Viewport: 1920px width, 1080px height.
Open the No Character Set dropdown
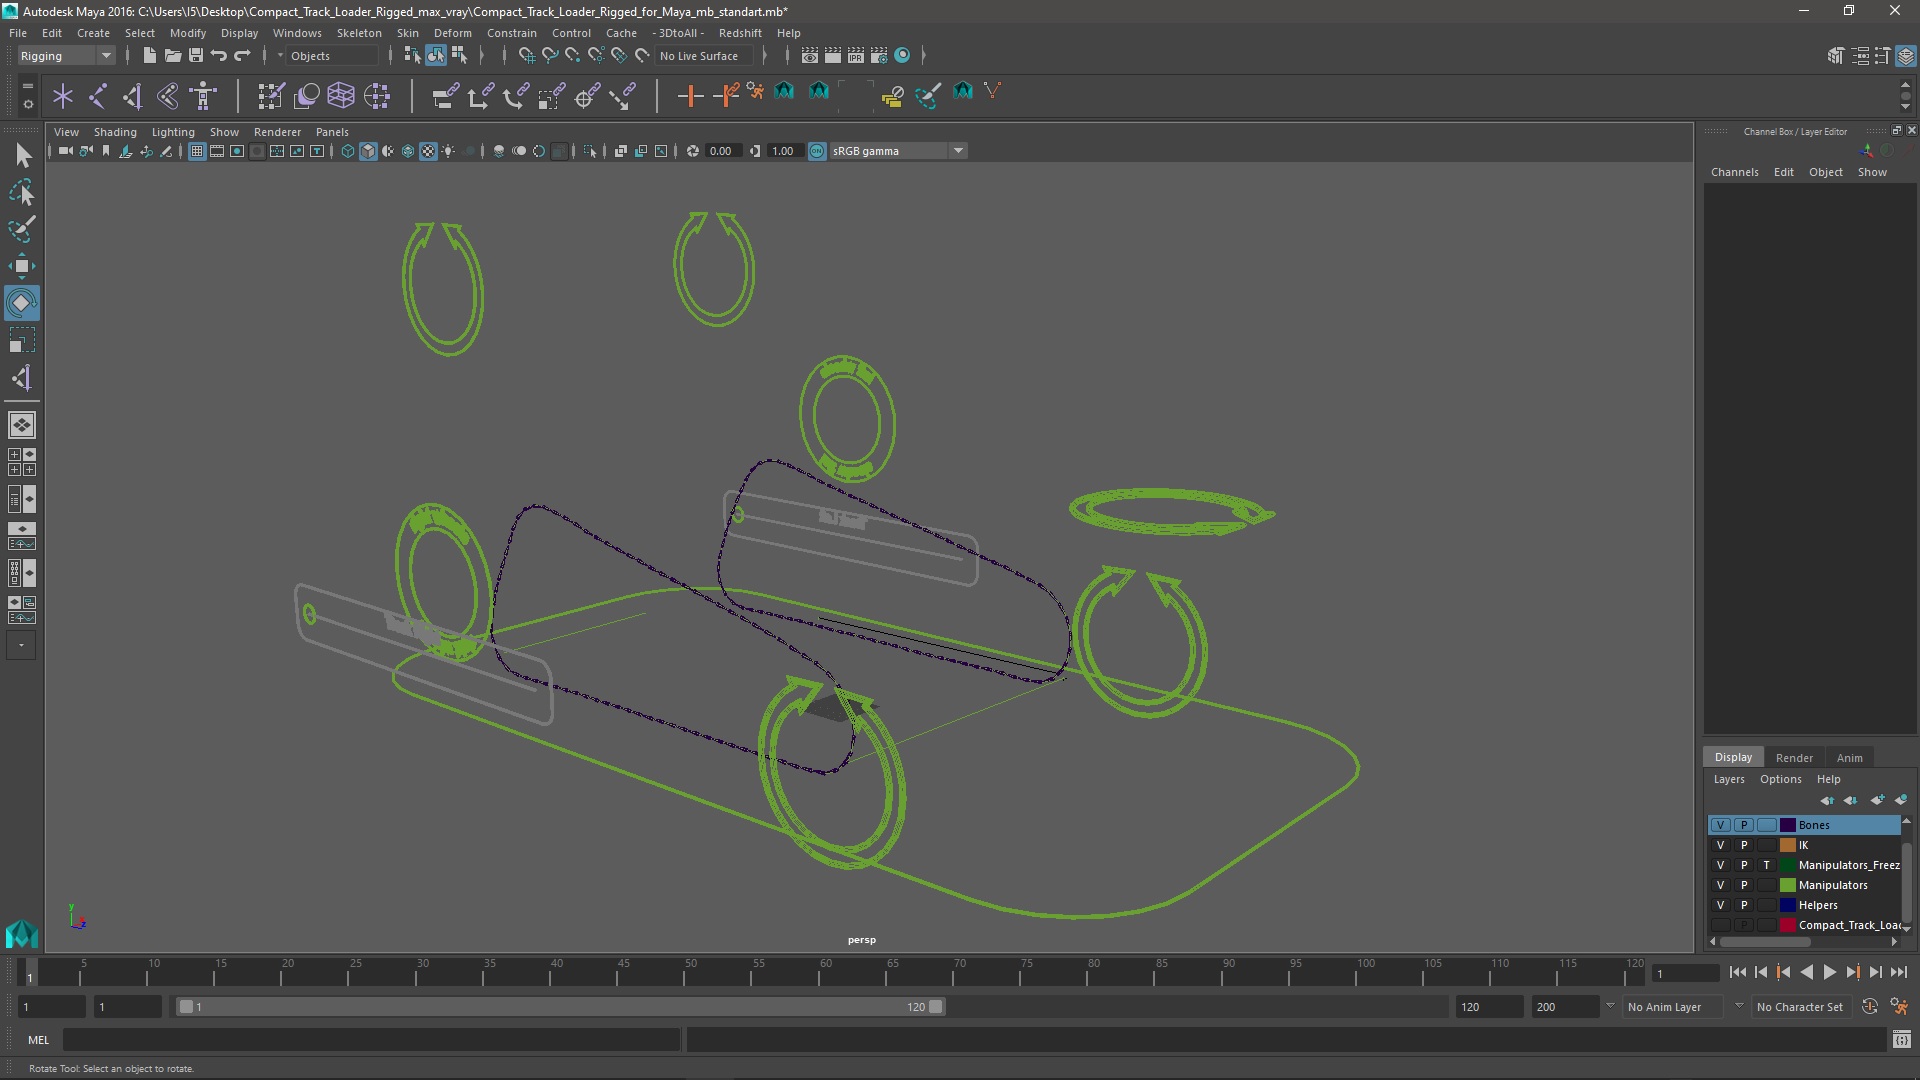click(x=1799, y=1007)
